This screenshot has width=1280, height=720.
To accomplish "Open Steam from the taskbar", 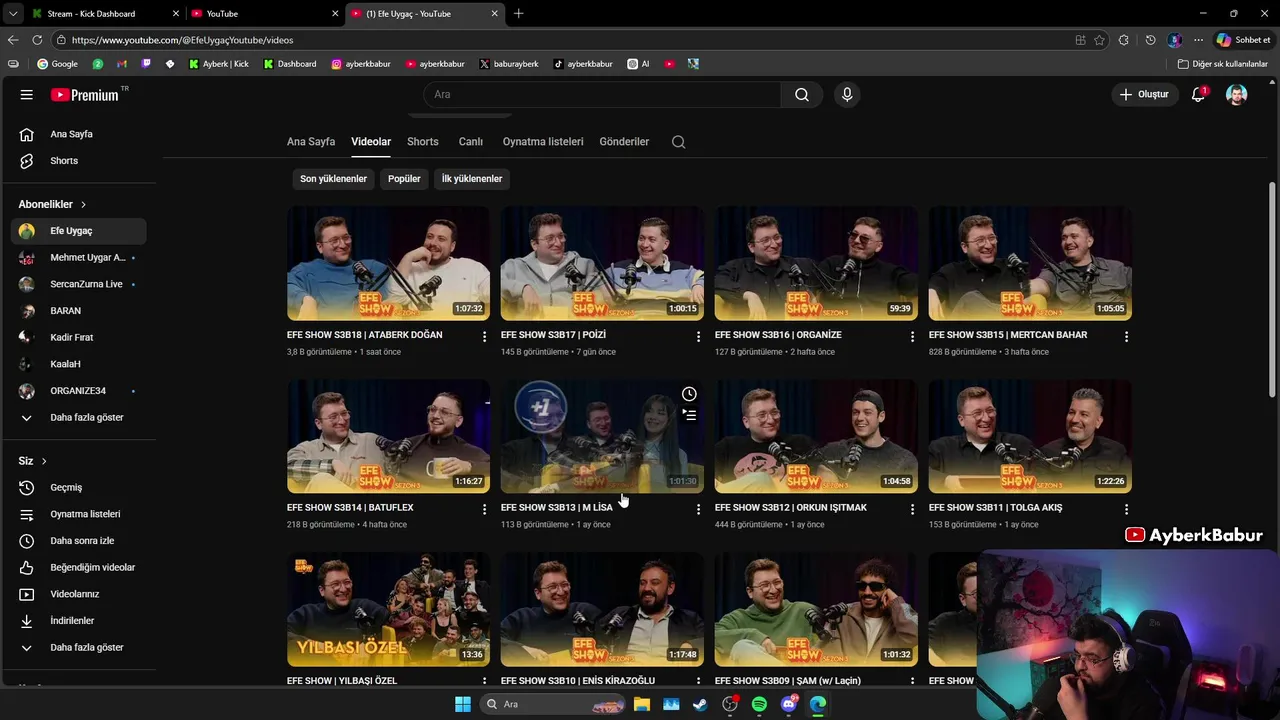I will pyautogui.click(x=700, y=704).
